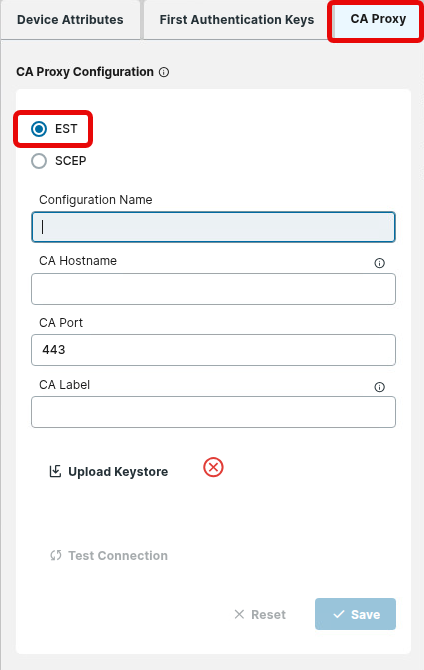This screenshot has height=670, width=424.
Task: Click the Reset button
Action: click(x=260, y=614)
